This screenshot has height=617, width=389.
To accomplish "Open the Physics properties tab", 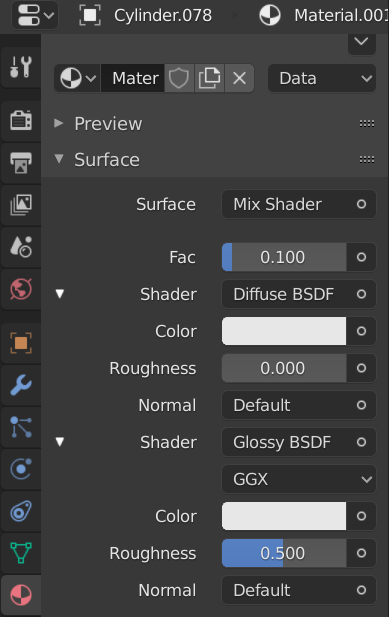I will 20,469.
